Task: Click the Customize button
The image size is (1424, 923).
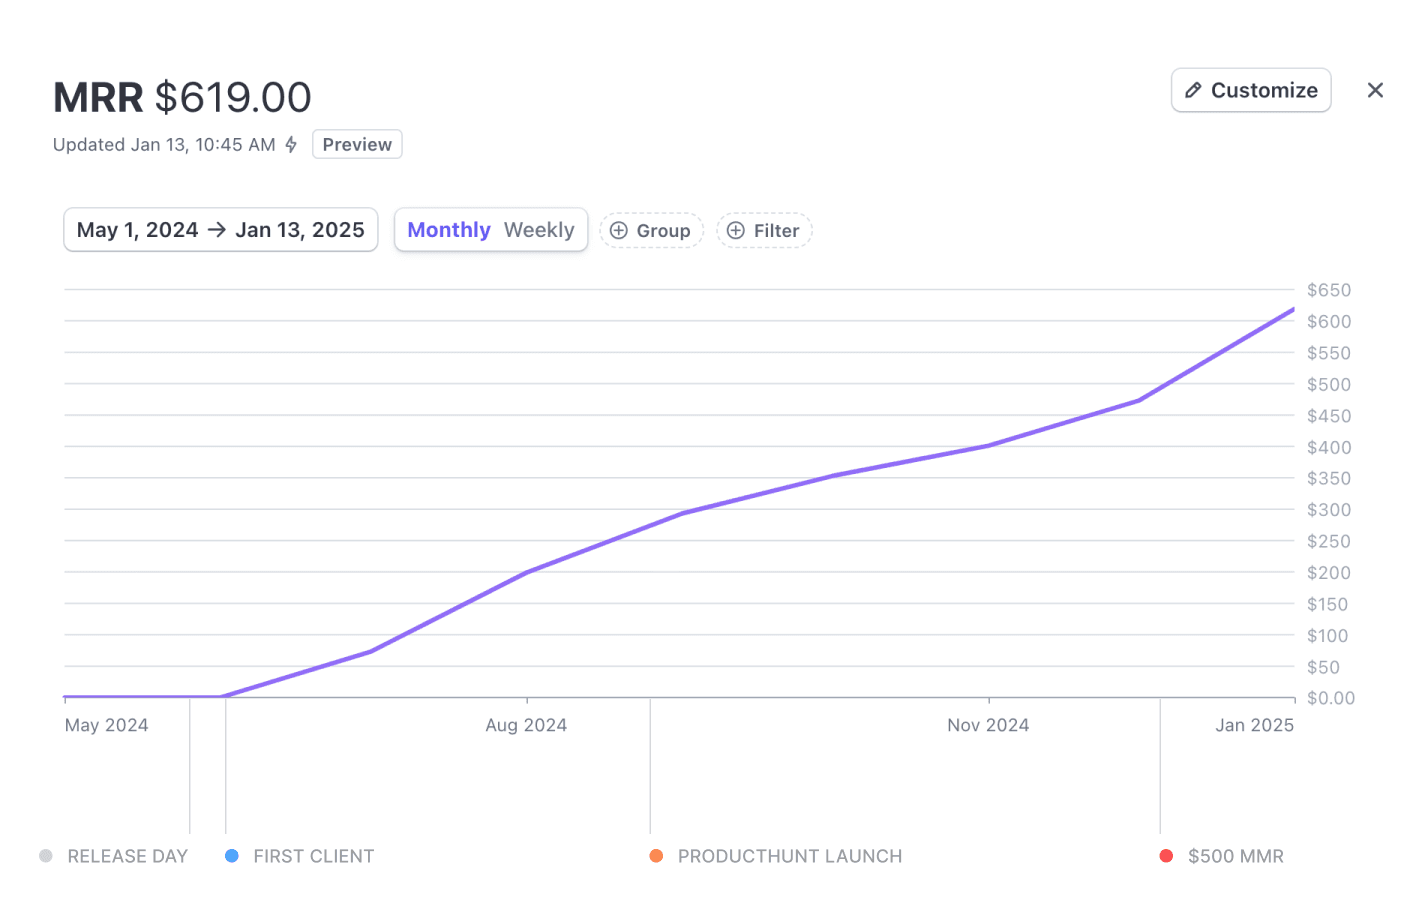Action: coord(1251,89)
